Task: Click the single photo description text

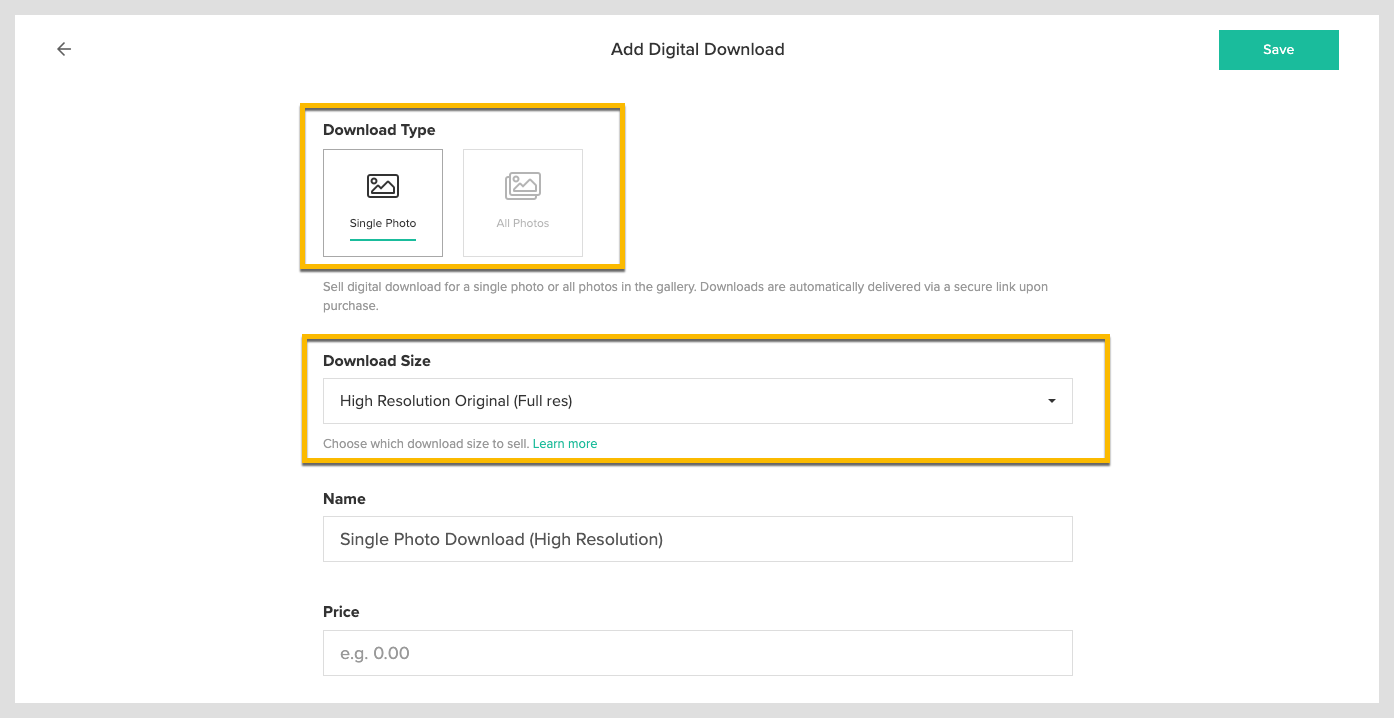Action: (x=685, y=295)
